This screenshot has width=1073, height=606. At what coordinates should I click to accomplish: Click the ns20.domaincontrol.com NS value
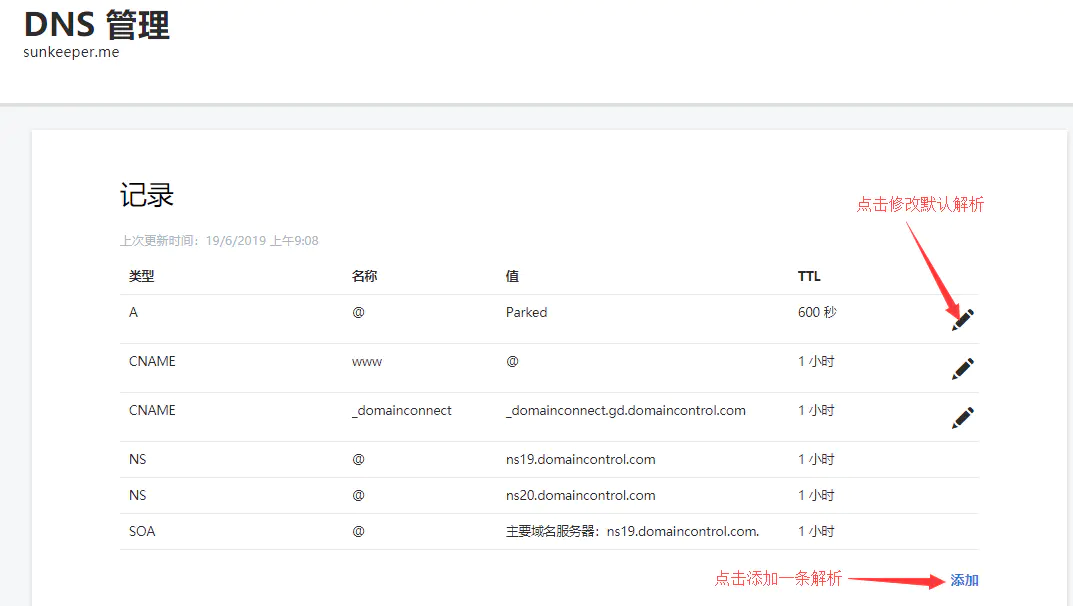coord(580,495)
